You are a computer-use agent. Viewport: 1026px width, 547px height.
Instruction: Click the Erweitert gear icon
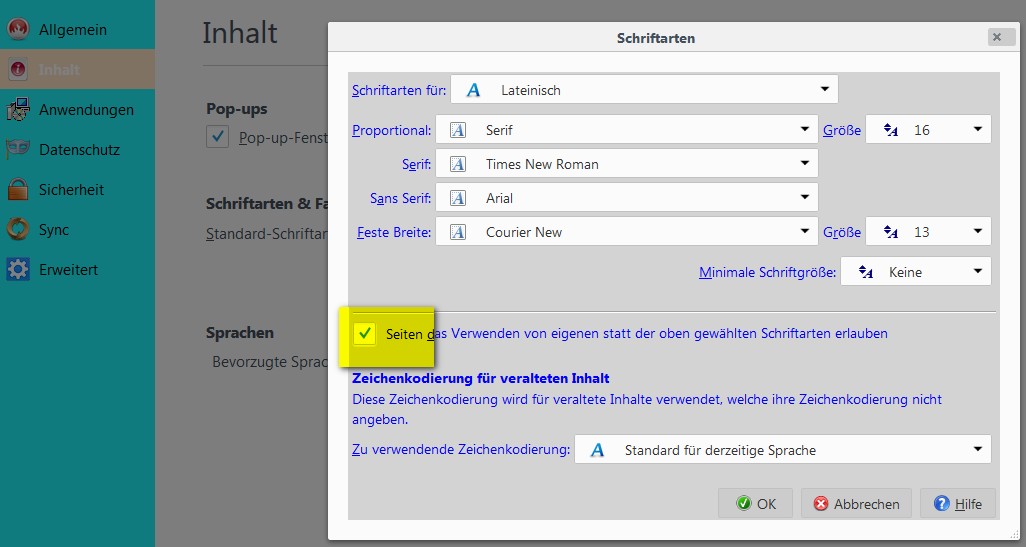tap(18, 269)
